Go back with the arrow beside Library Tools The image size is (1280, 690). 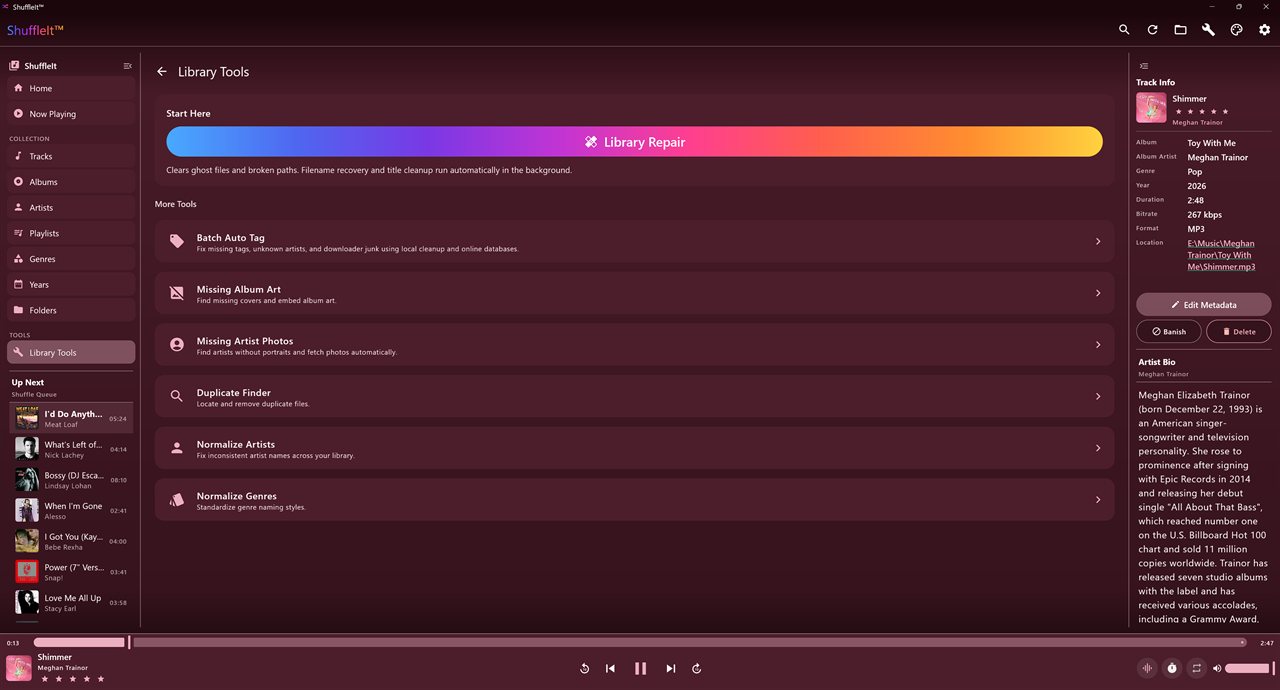(162, 72)
